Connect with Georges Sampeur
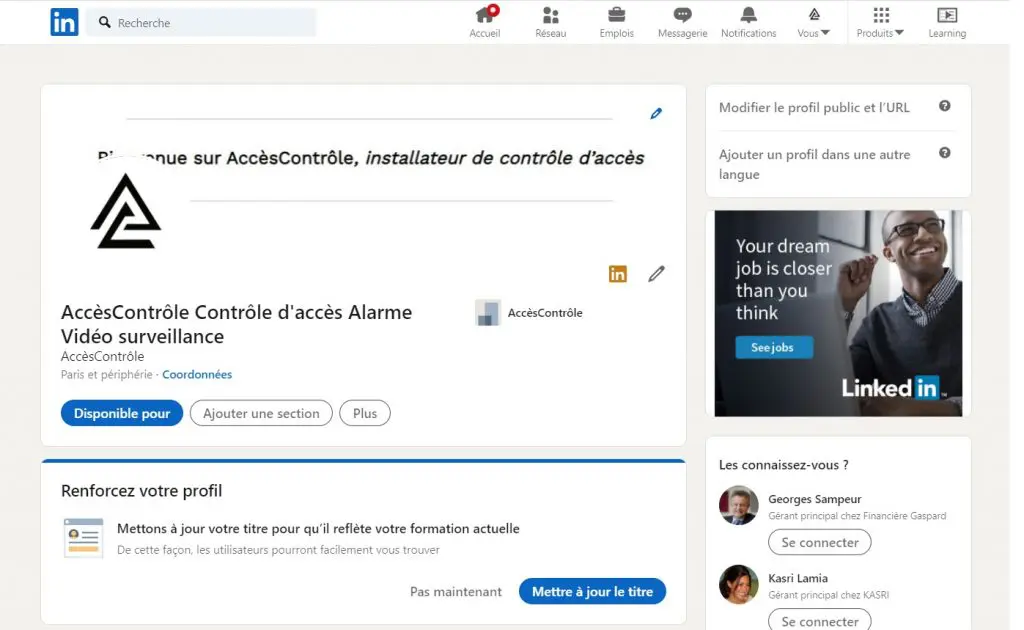Viewport: 1024px width, 630px height. tap(819, 543)
